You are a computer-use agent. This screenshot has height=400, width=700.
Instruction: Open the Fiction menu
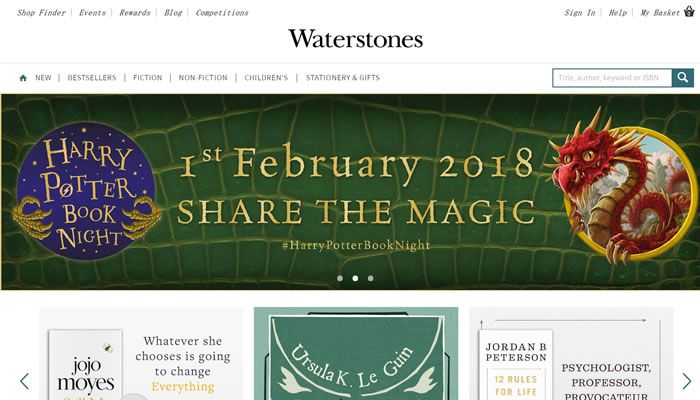[148, 78]
